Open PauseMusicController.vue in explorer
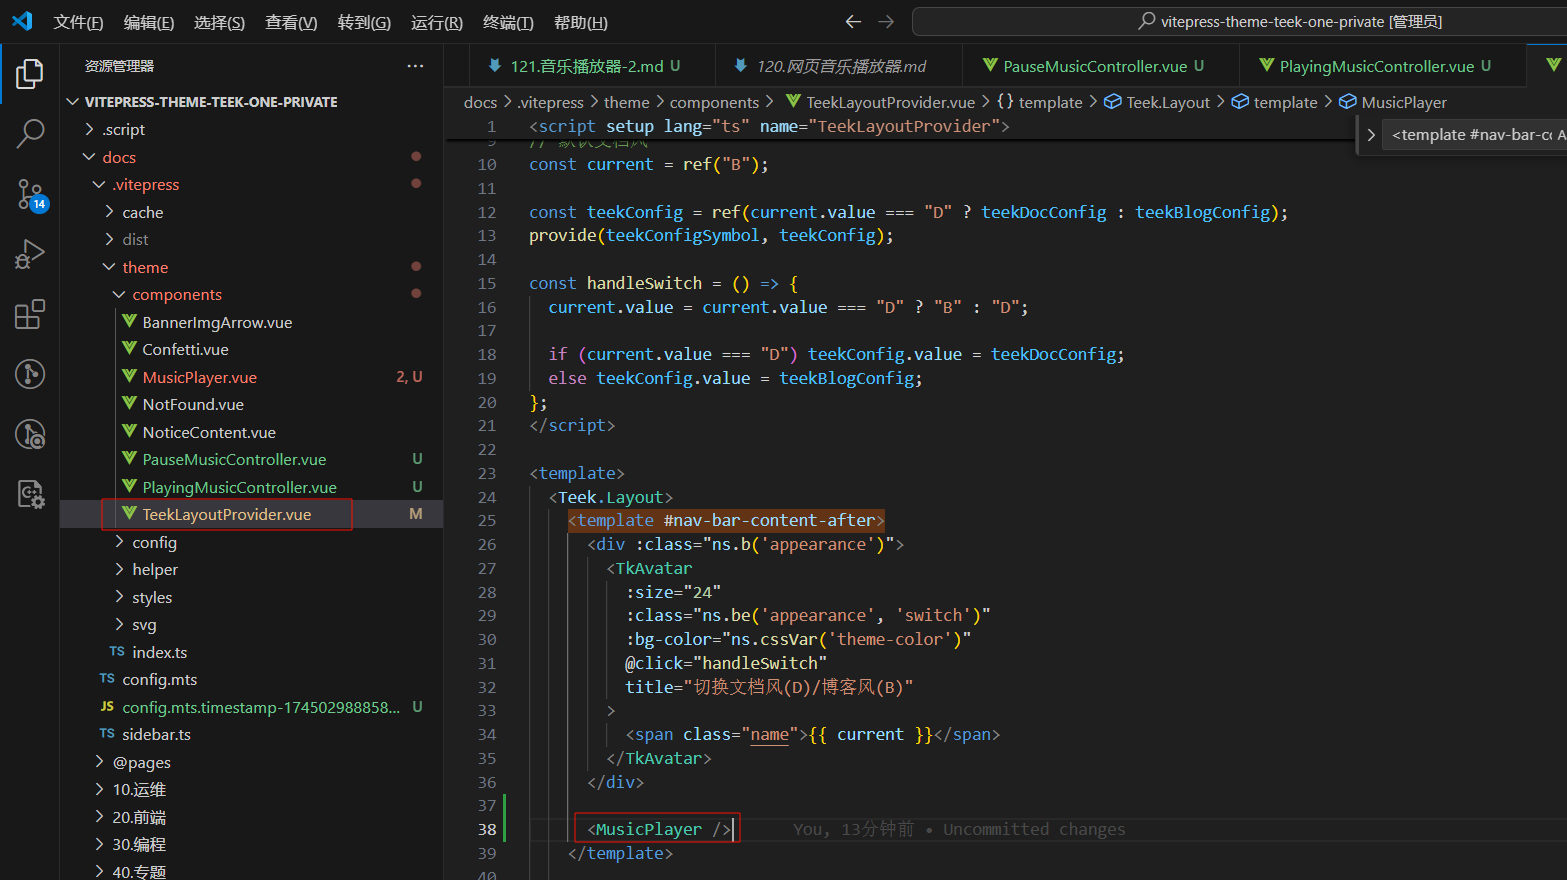The image size is (1567, 880). click(234, 459)
